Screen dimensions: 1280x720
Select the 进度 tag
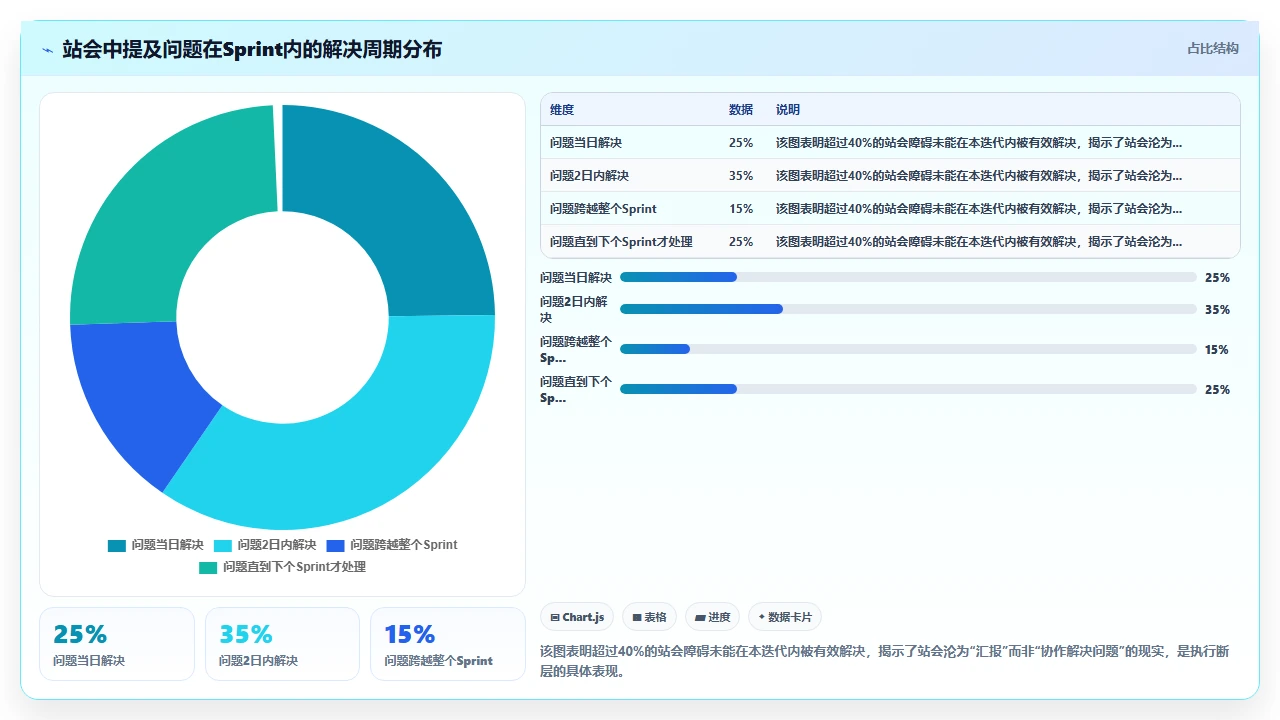click(x=712, y=617)
